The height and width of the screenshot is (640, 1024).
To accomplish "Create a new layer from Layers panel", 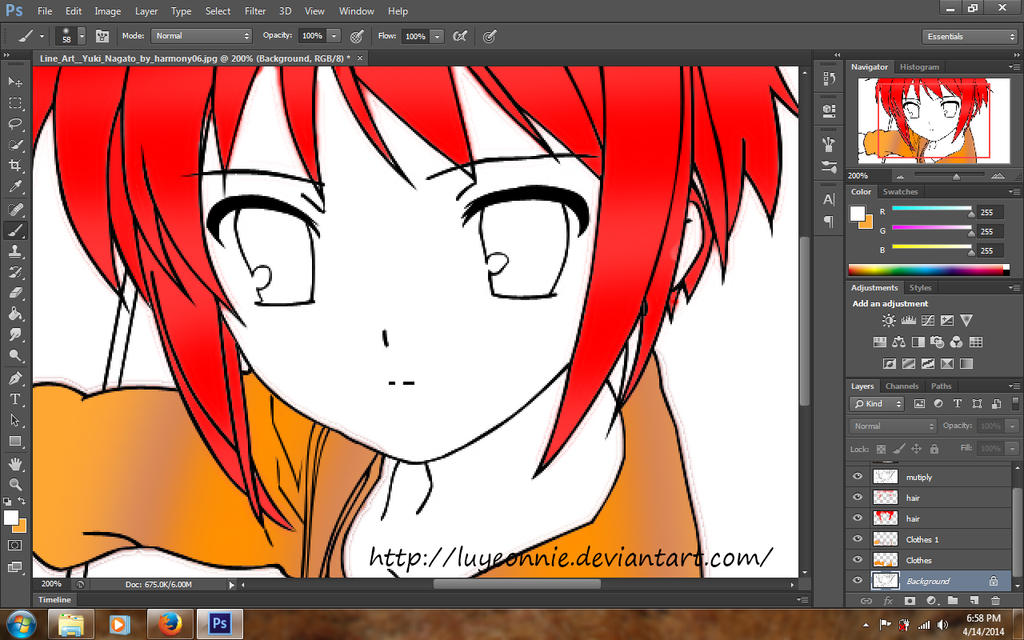I will [975, 601].
